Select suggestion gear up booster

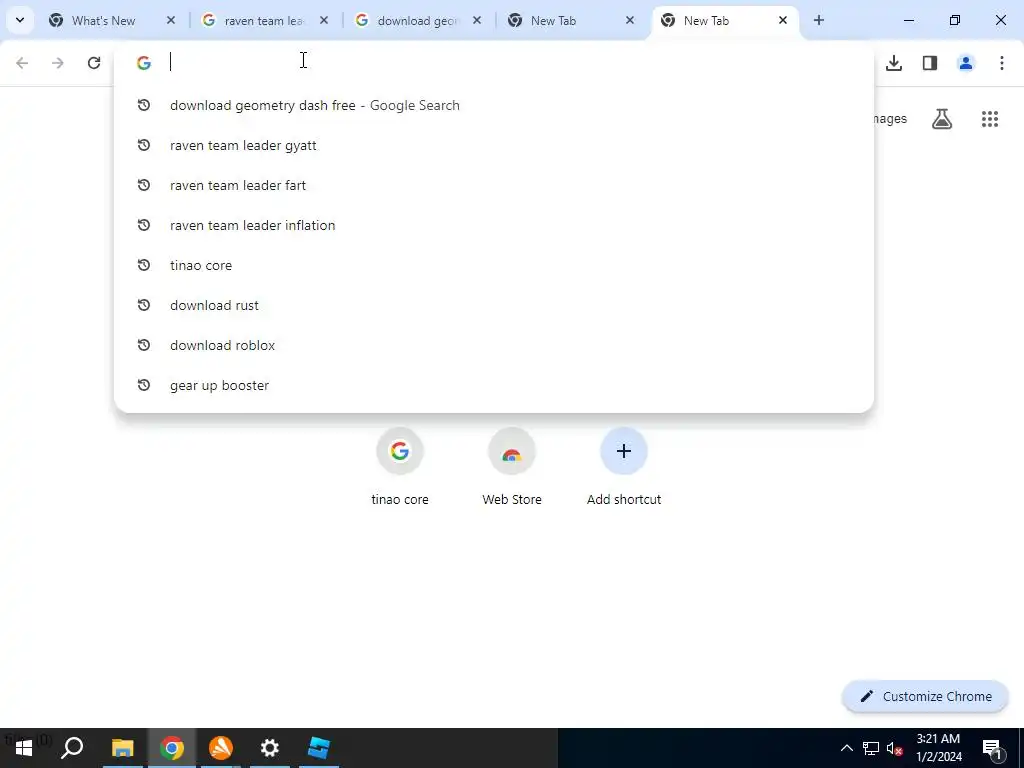point(494,385)
